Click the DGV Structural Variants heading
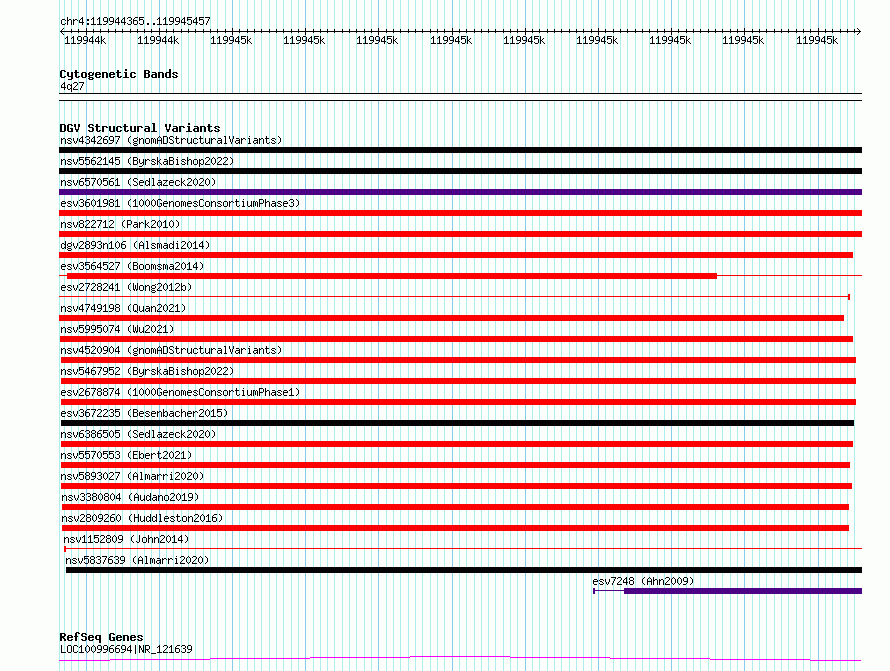The image size is (890, 671). pos(140,128)
